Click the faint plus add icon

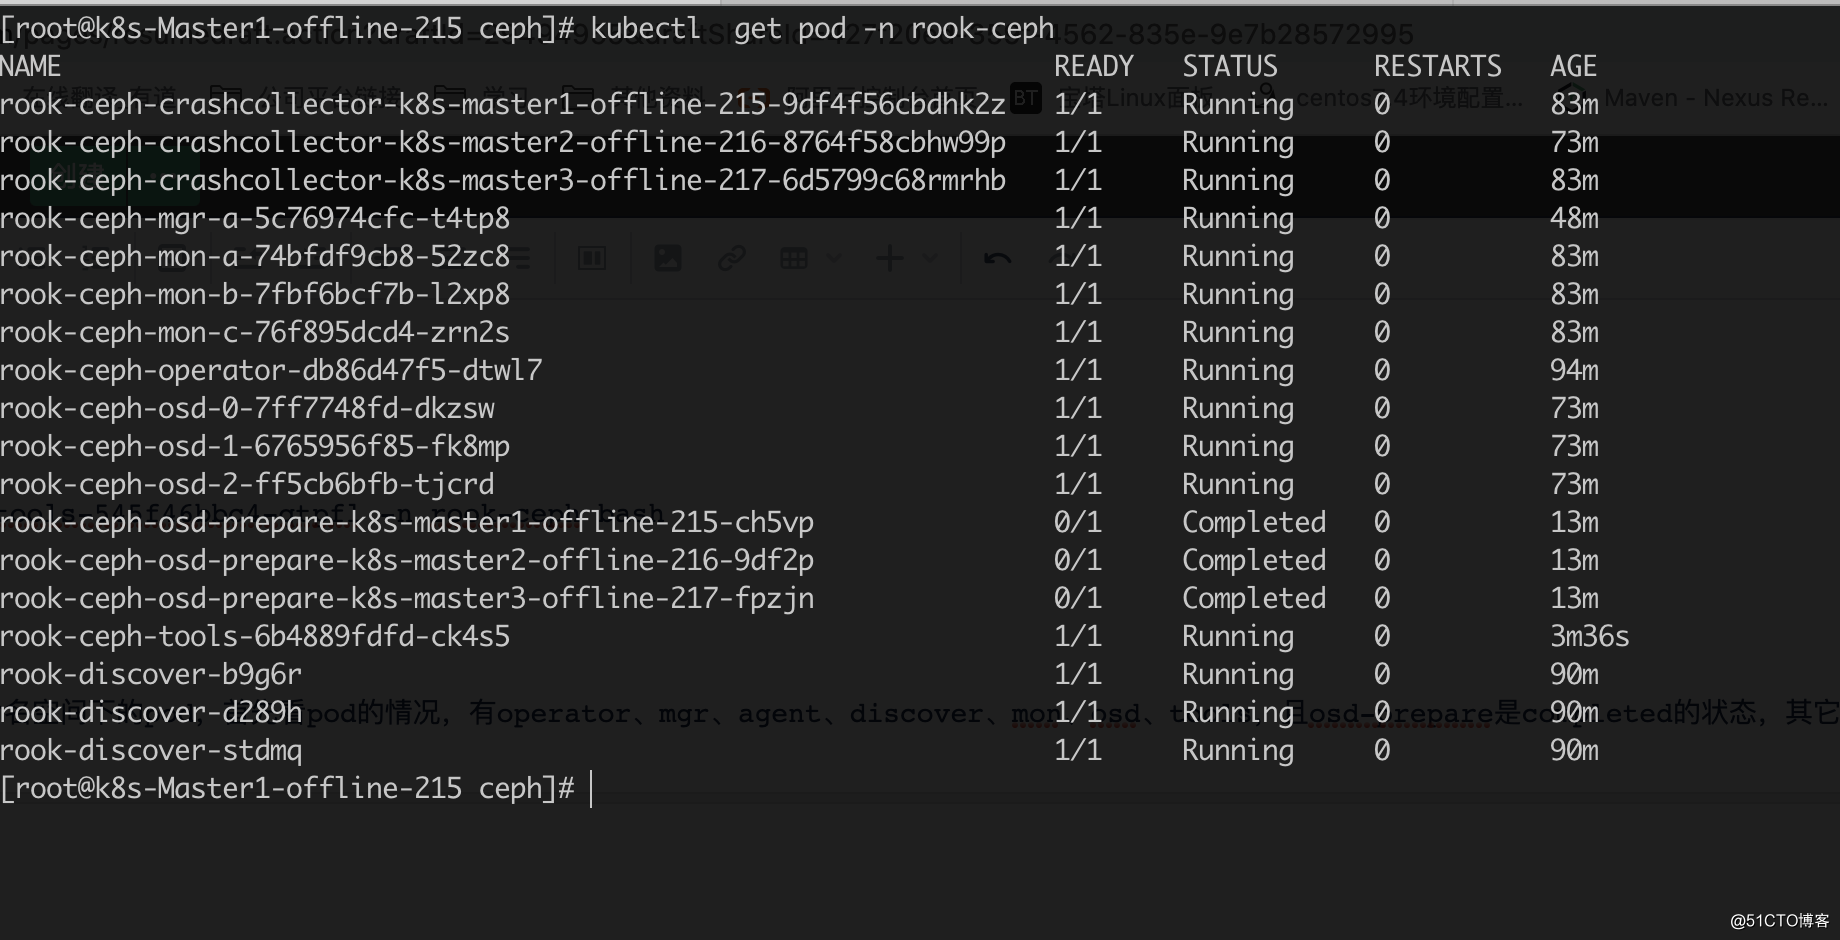[x=889, y=258]
